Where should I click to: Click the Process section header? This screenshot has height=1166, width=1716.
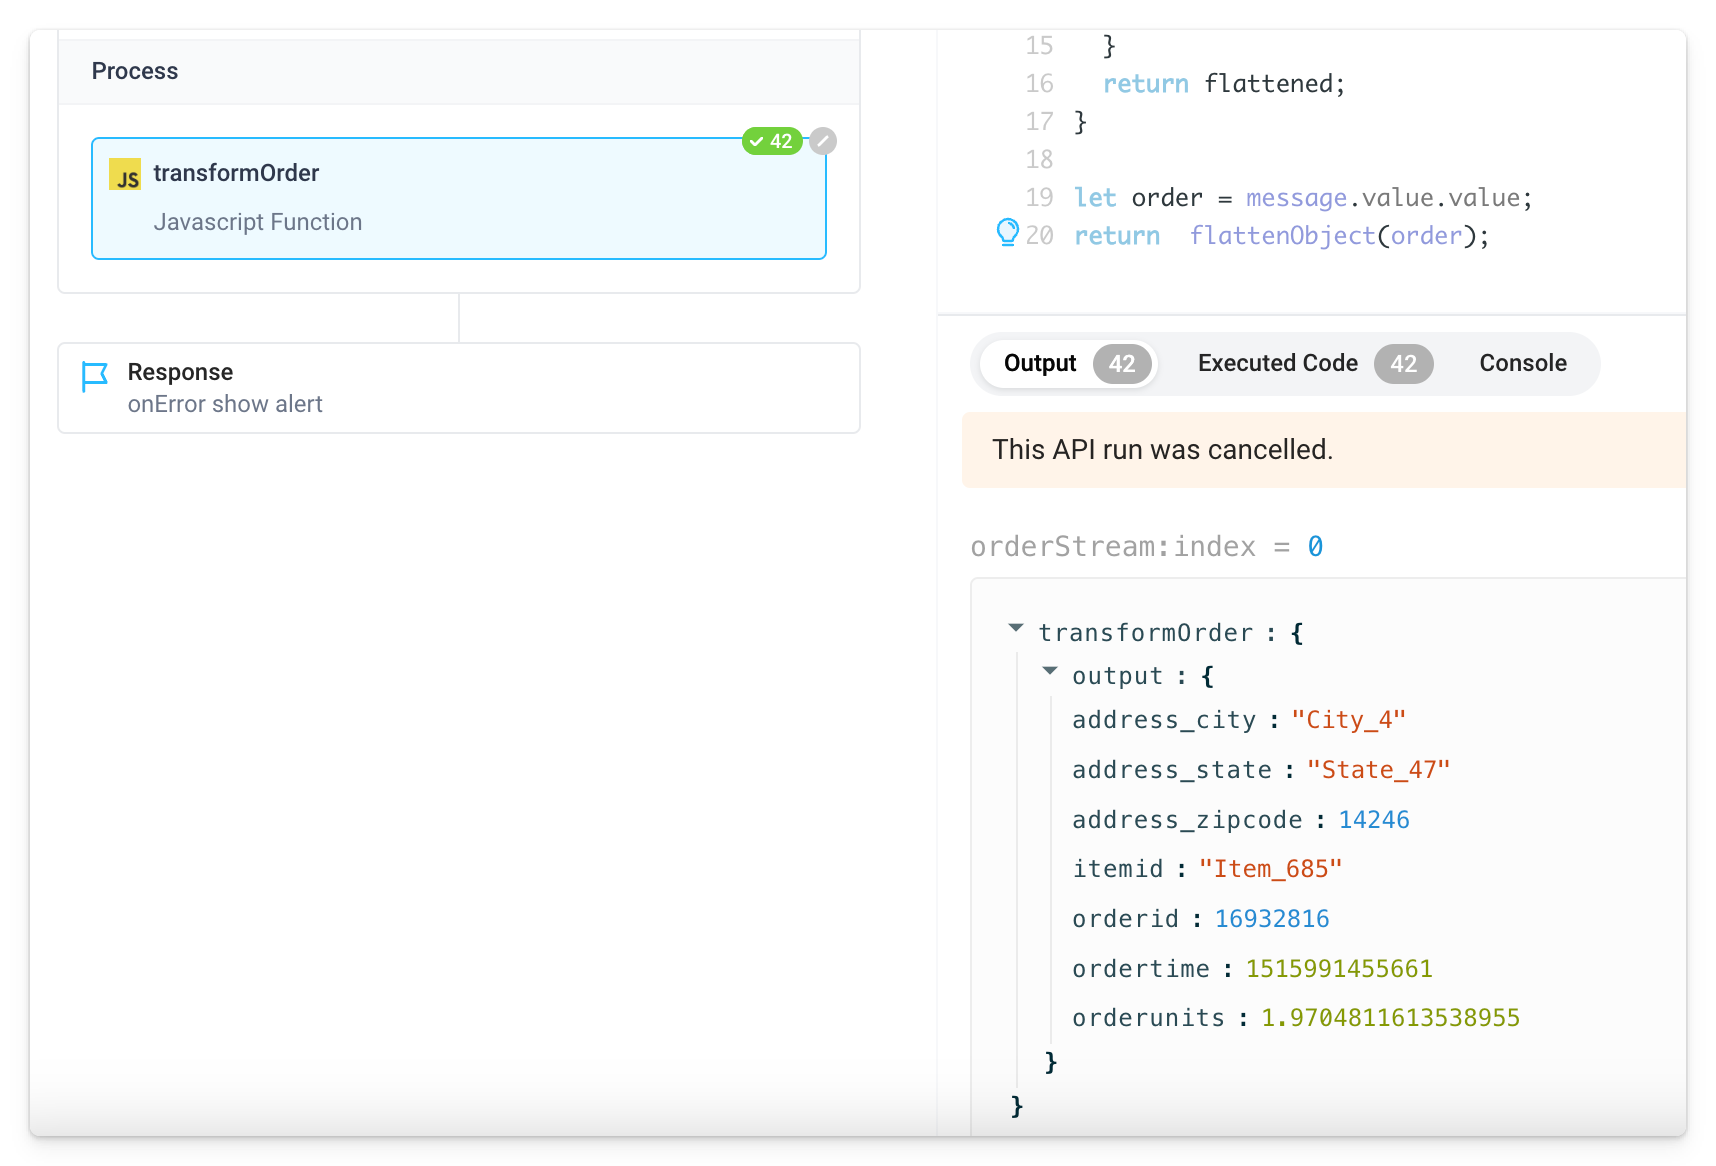tap(135, 71)
